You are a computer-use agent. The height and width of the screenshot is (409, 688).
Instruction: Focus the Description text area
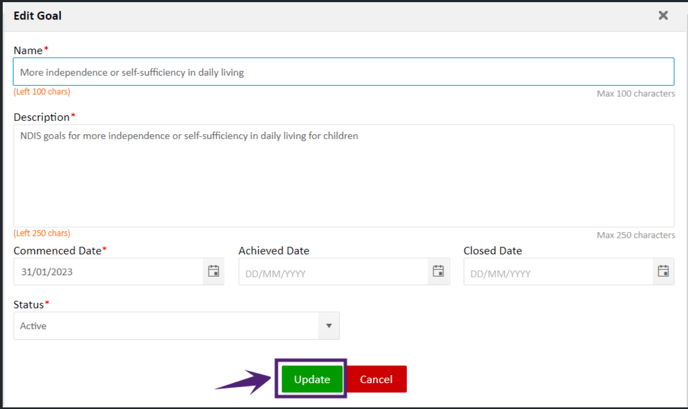pos(344,176)
